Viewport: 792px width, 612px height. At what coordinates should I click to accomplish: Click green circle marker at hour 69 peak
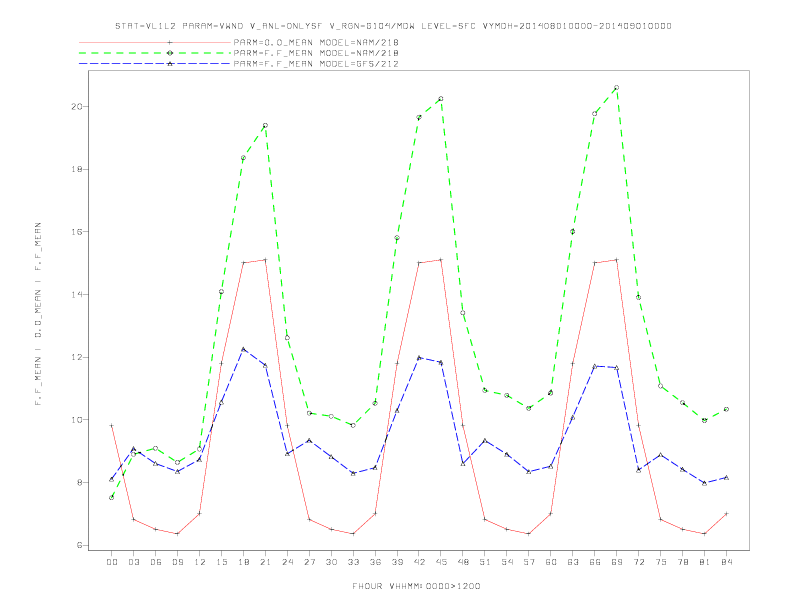pos(616,87)
